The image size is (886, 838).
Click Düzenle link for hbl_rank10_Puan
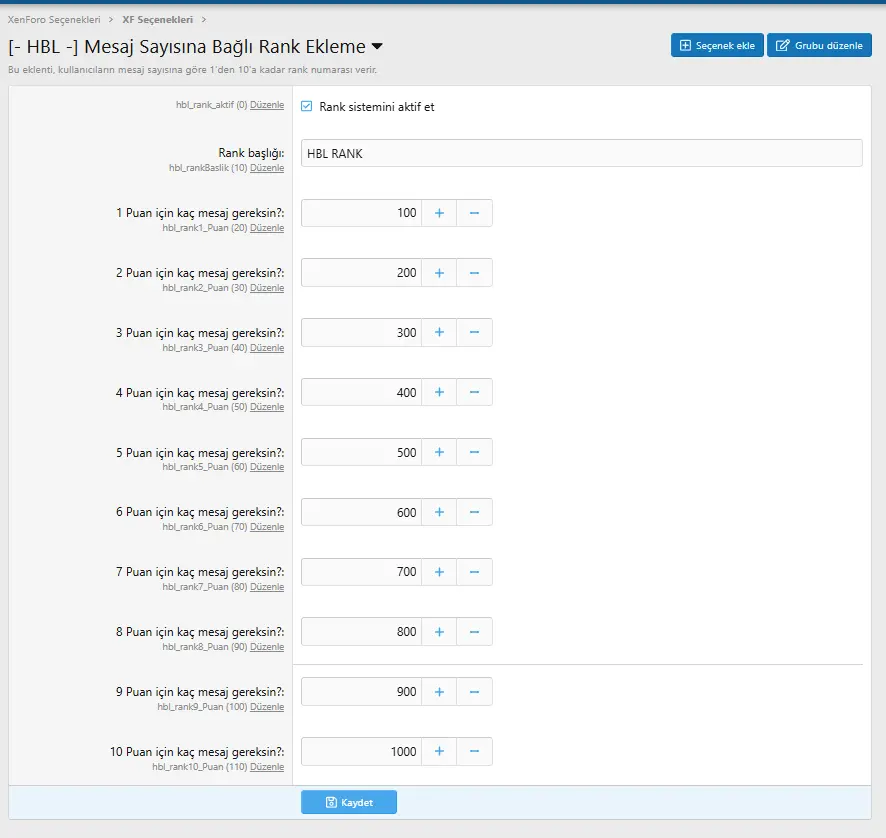coord(267,767)
